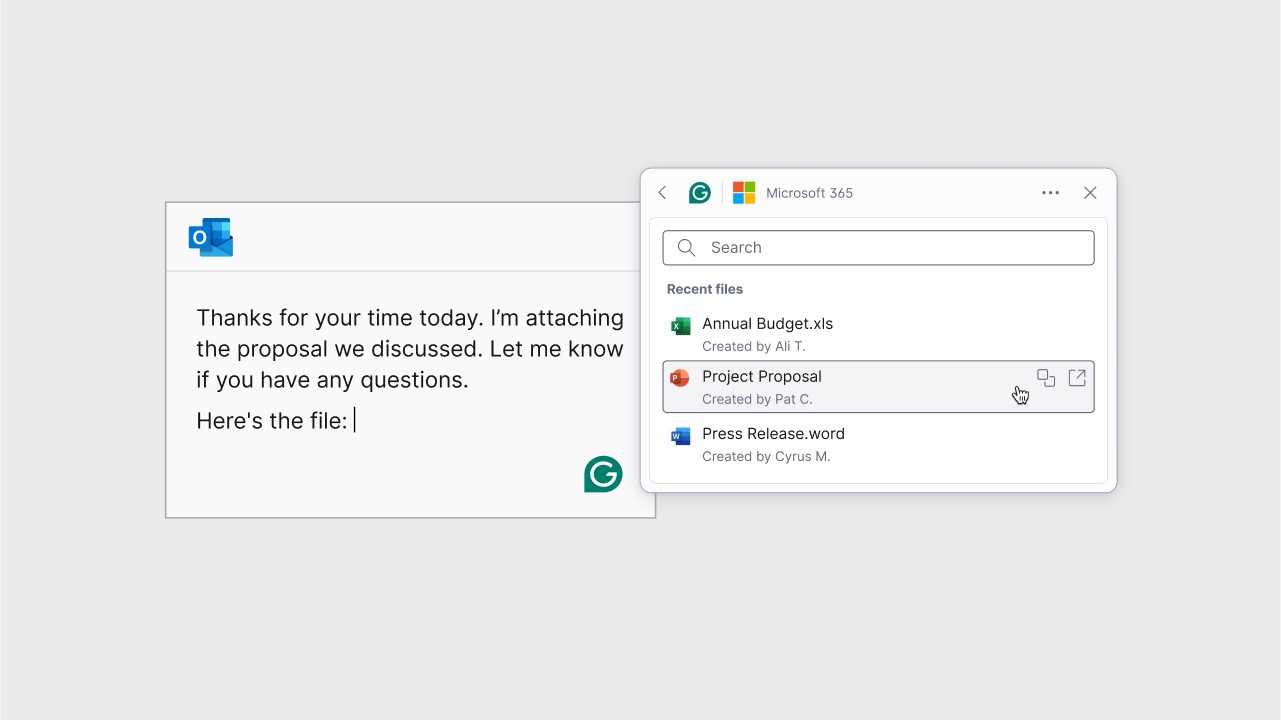This screenshot has width=1281, height=720.
Task: Close the Microsoft 365 panel
Action: click(x=1090, y=192)
